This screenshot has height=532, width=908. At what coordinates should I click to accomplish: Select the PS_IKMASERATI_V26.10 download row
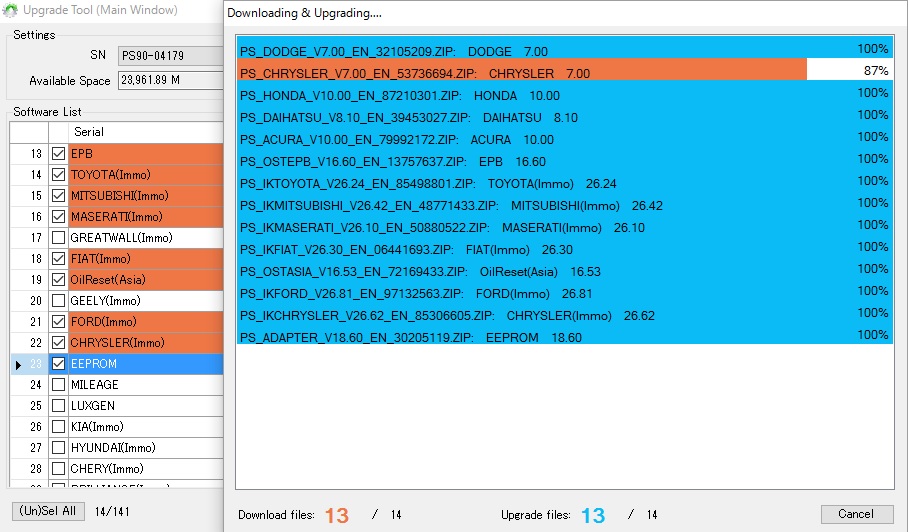pos(565,223)
